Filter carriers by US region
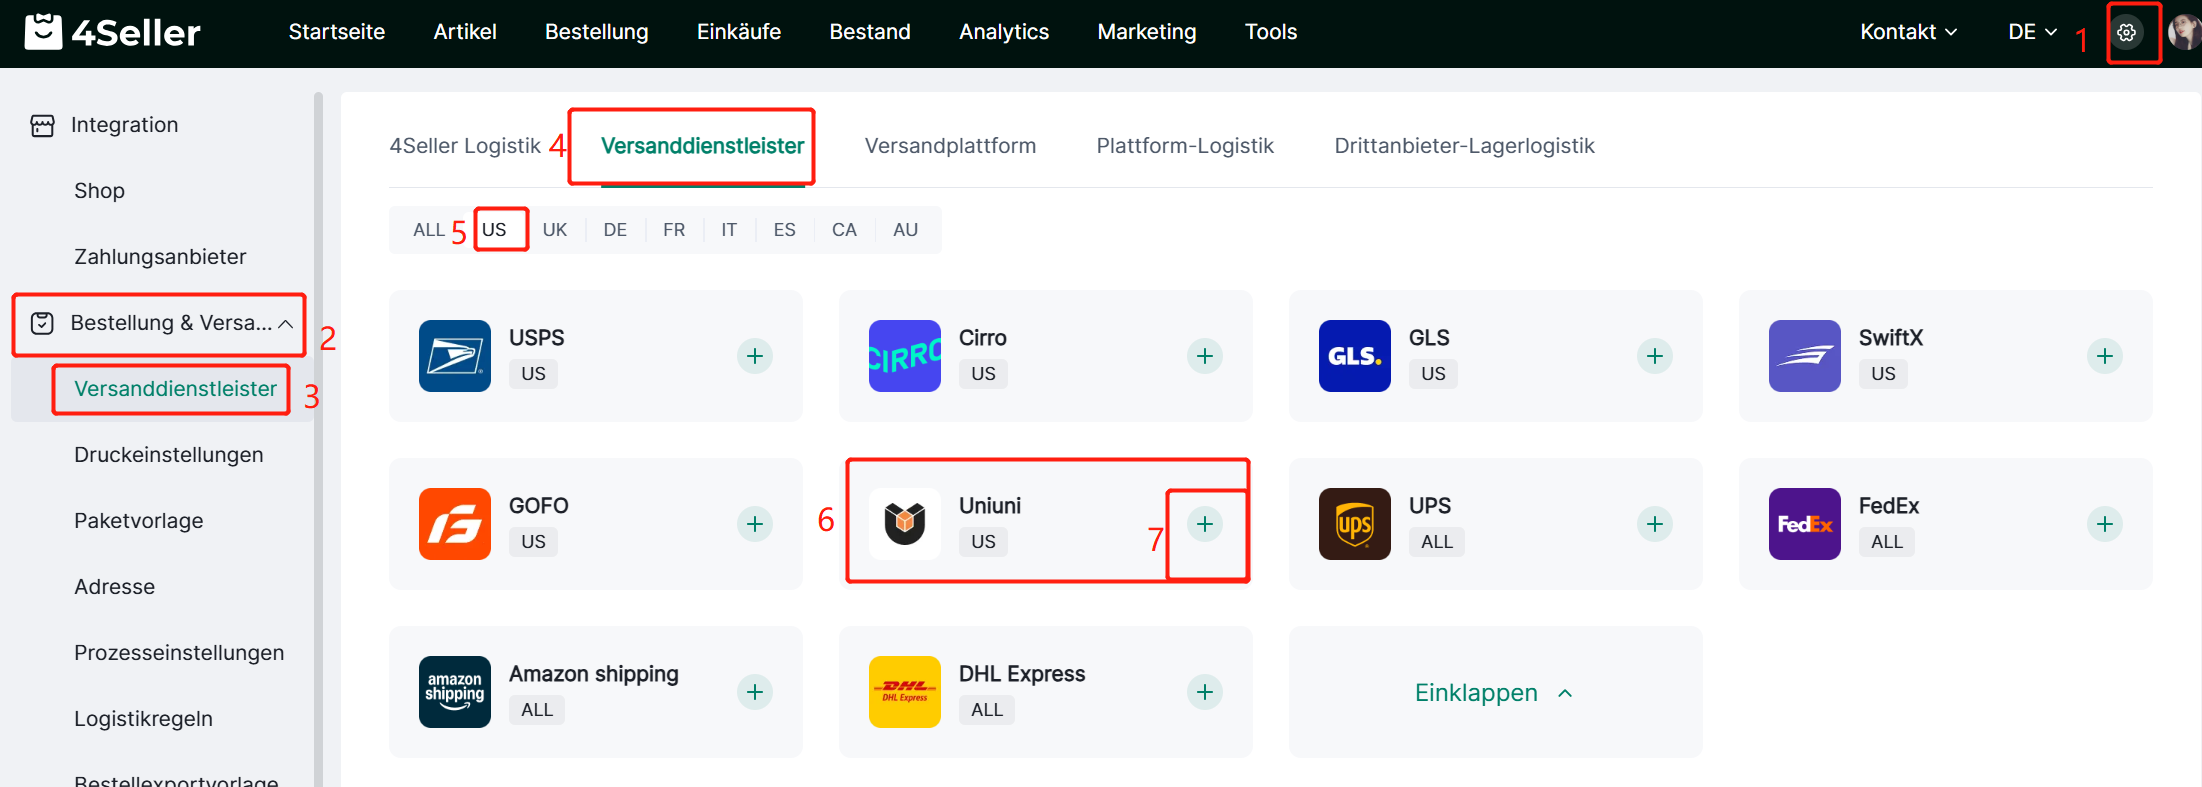The height and width of the screenshot is (787, 2202). click(494, 230)
